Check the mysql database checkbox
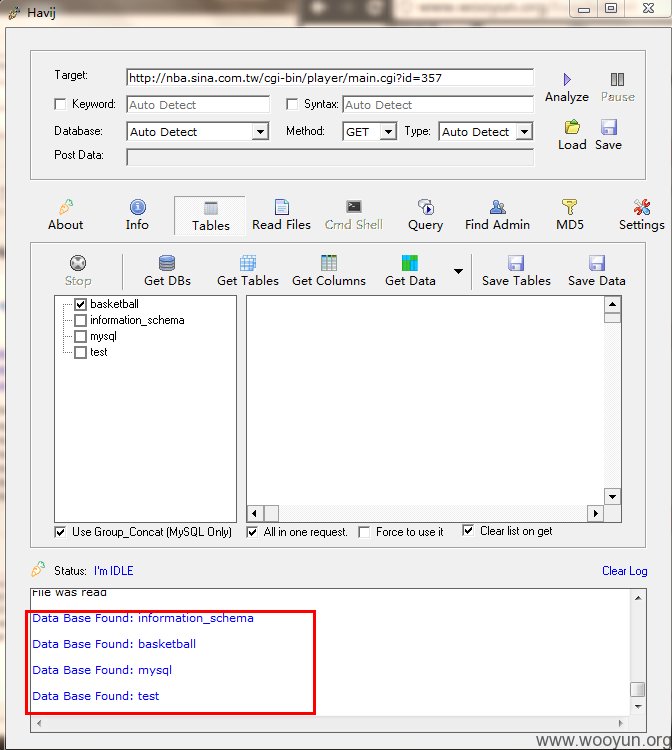Screen dimensions: 672x750 pyautogui.click(x=80, y=336)
